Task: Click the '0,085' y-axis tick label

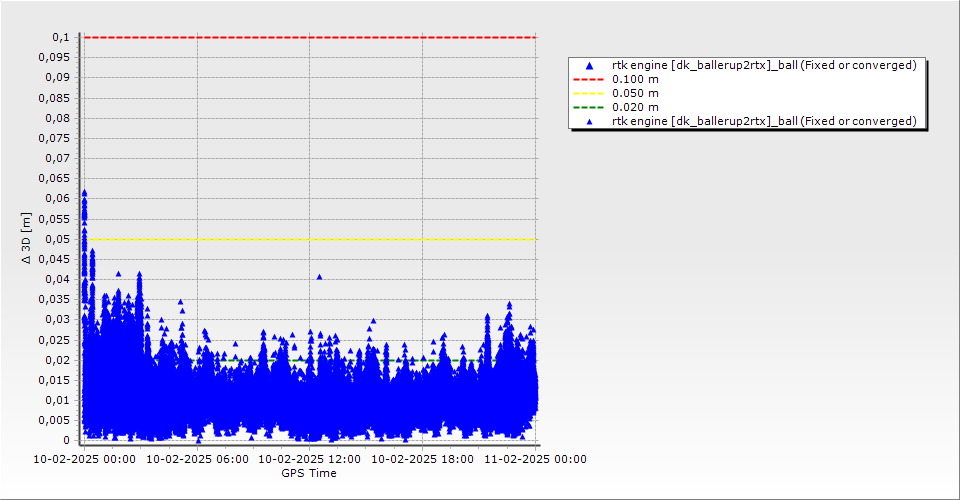Action: pyautogui.click(x=54, y=98)
